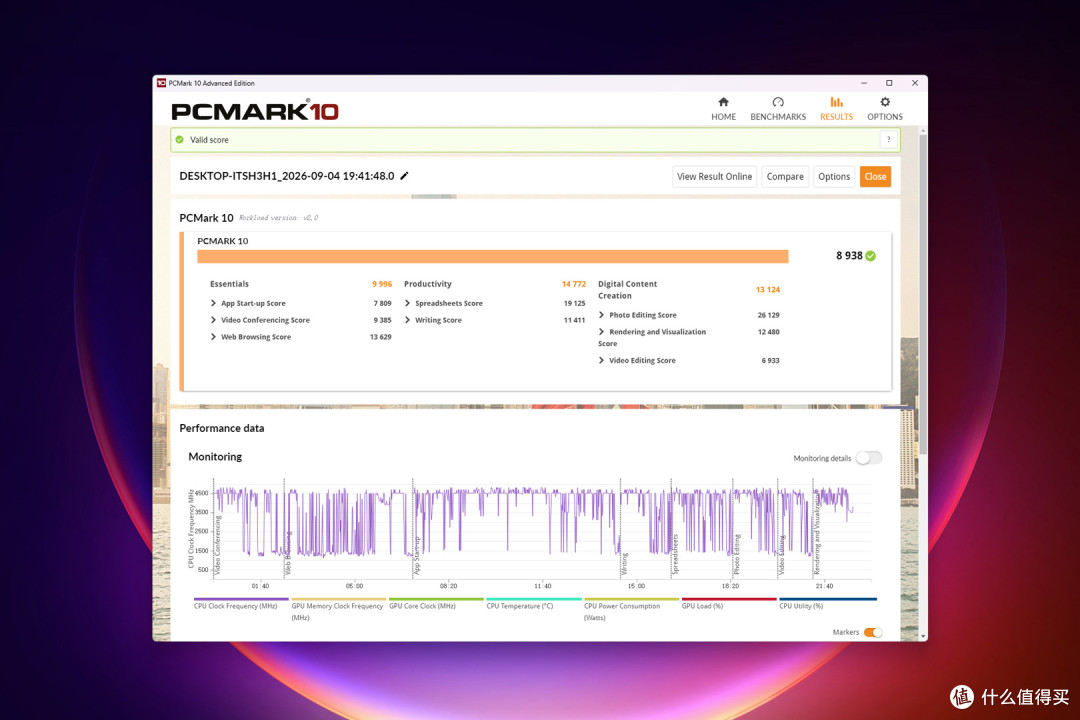Click the Video Conferencing marker in chart
The height and width of the screenshot is (720, 1080).
[218, 545]
